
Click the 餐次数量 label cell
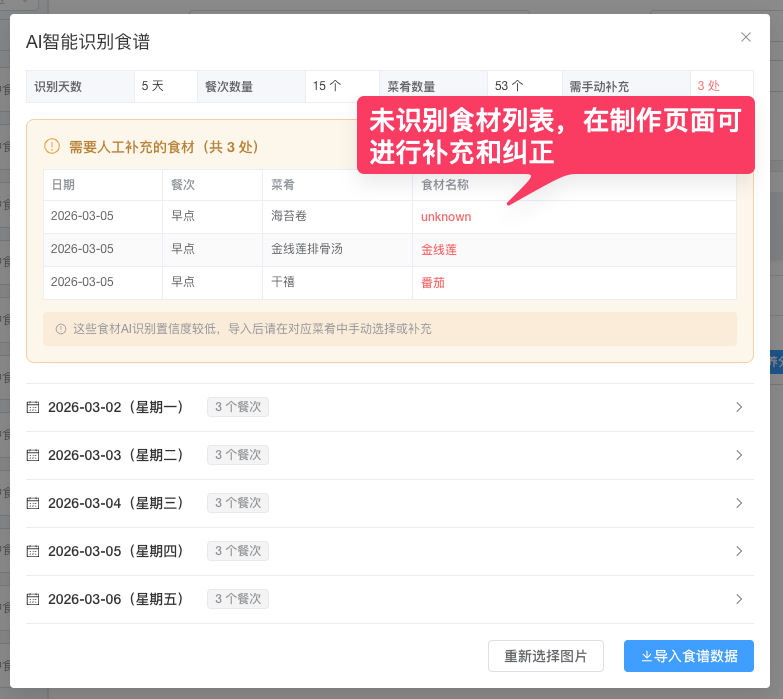[x=251, y=86]
